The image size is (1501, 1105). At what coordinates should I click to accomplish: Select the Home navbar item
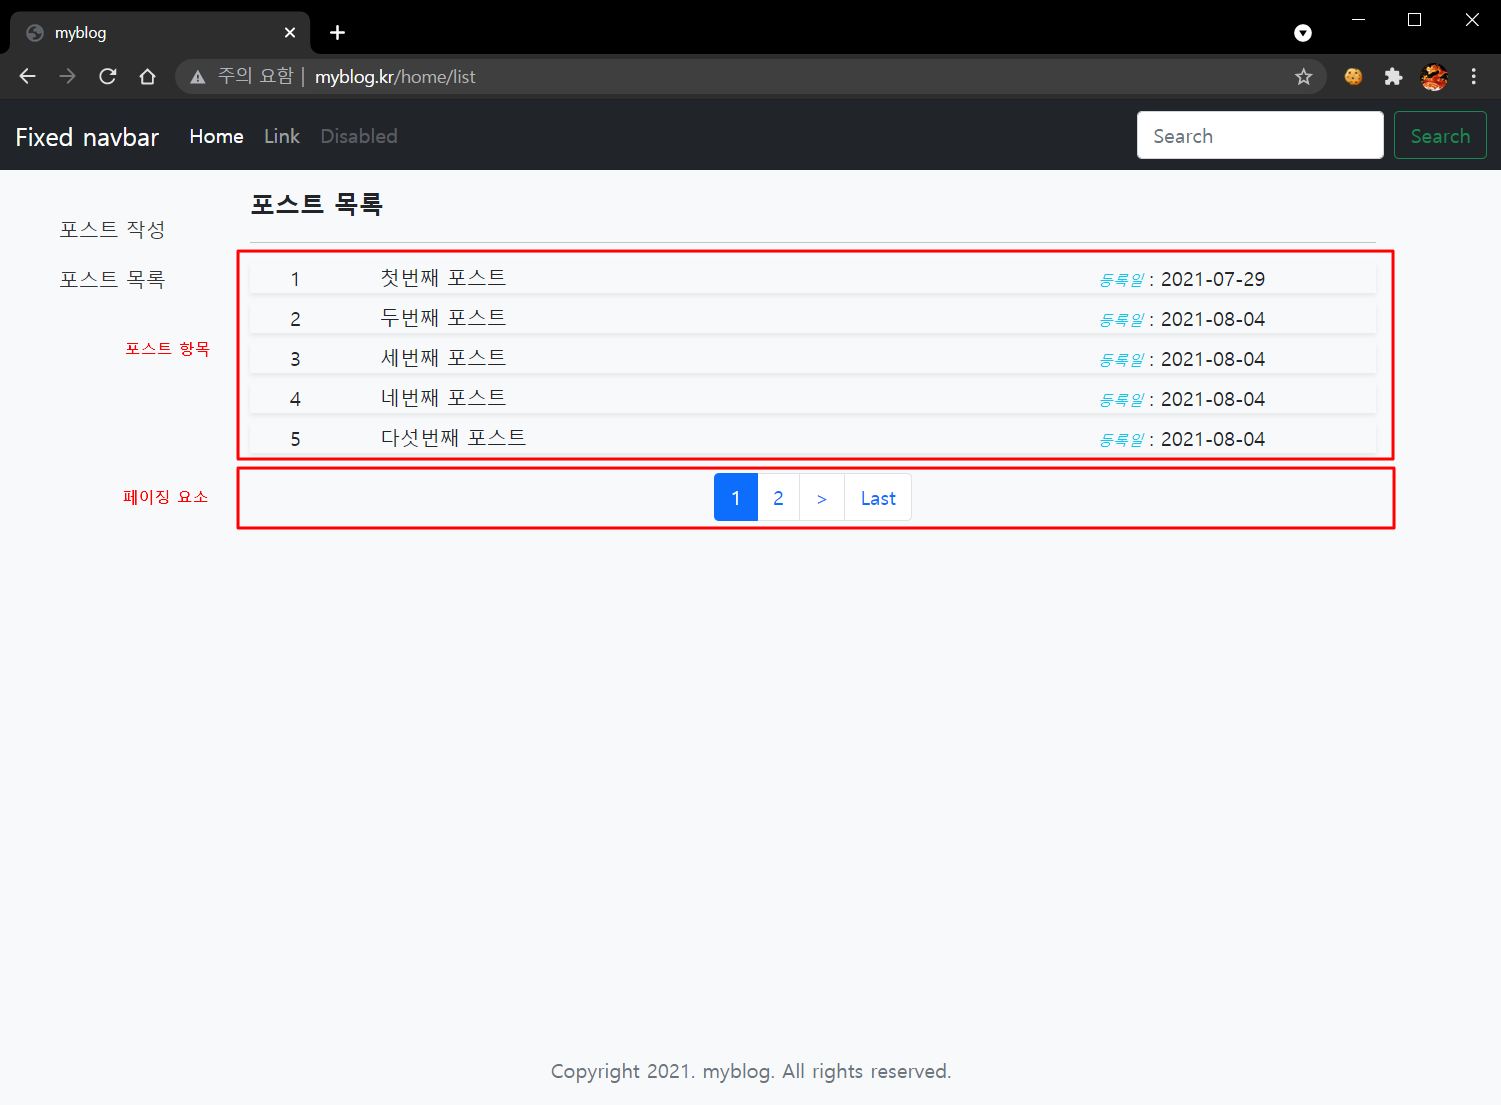[x=216, y=136]
